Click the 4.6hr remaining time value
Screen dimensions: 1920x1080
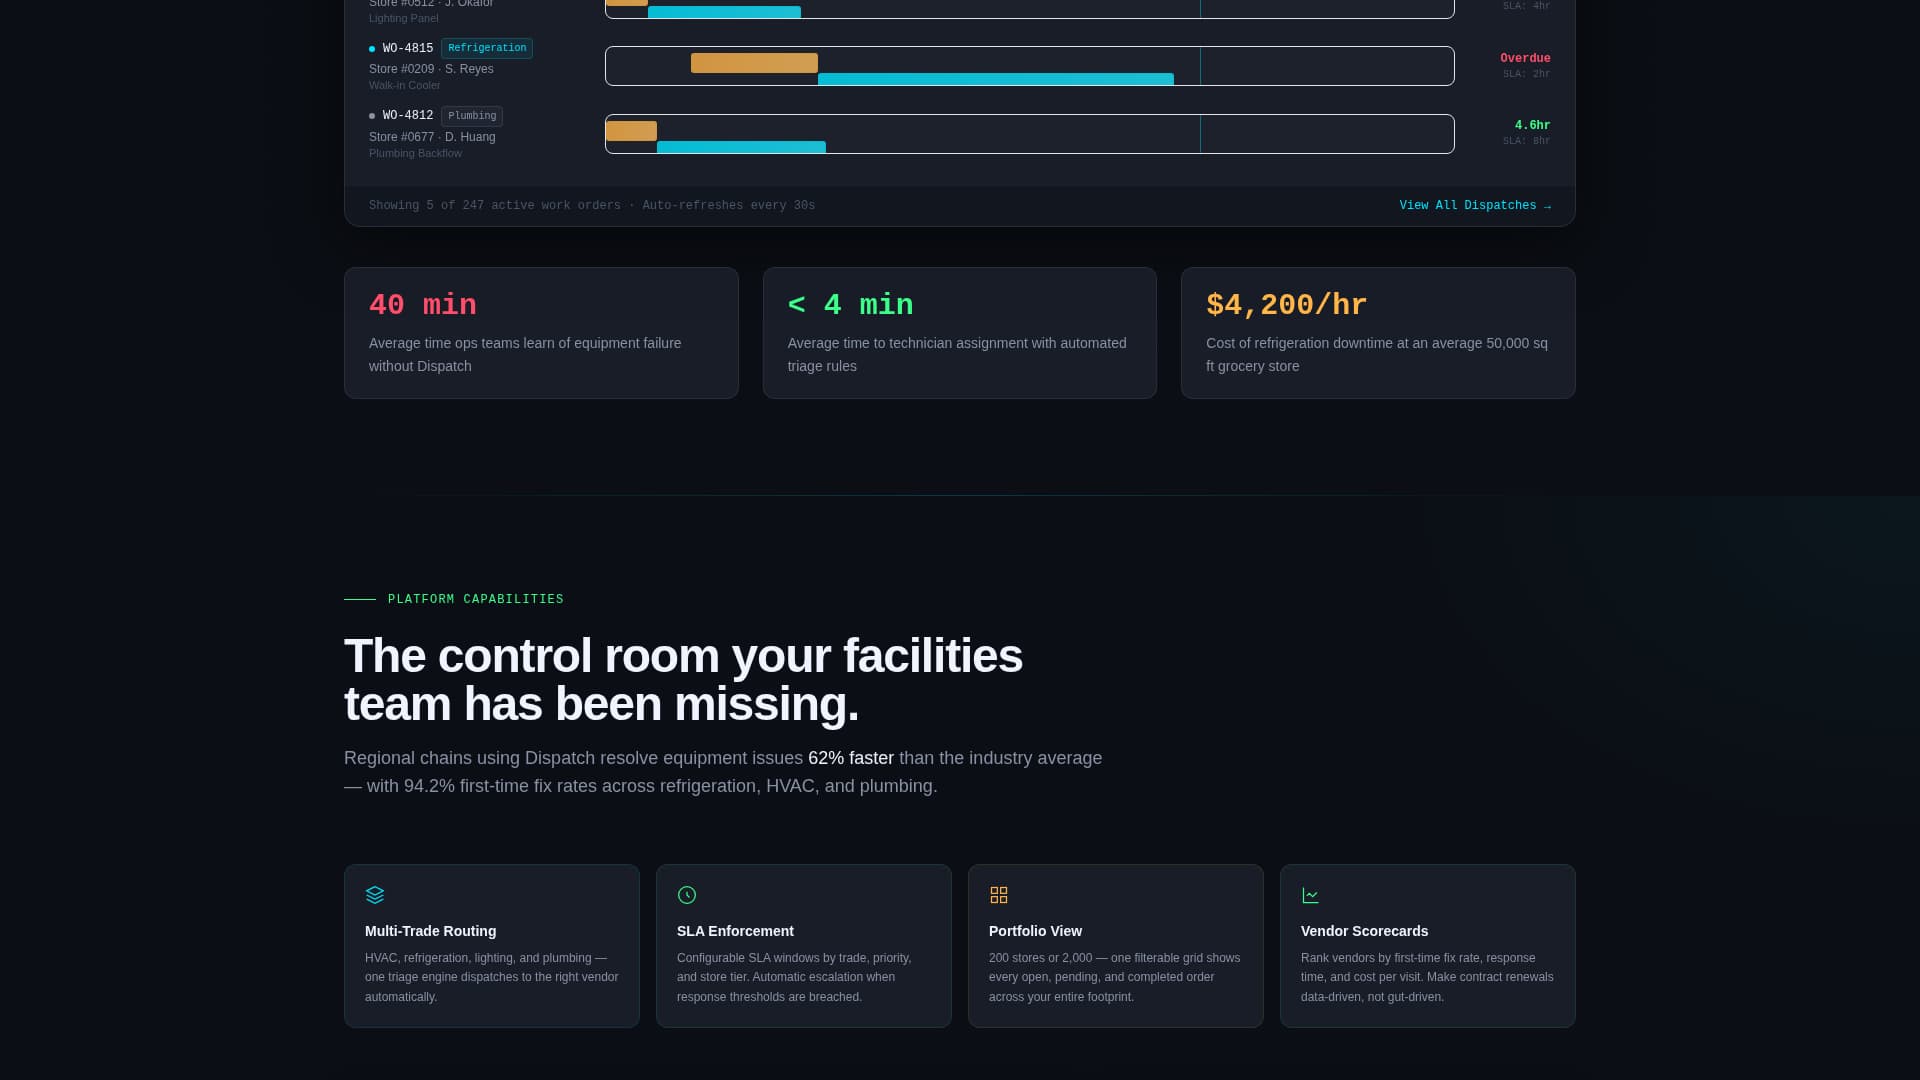click(1532, 126)
